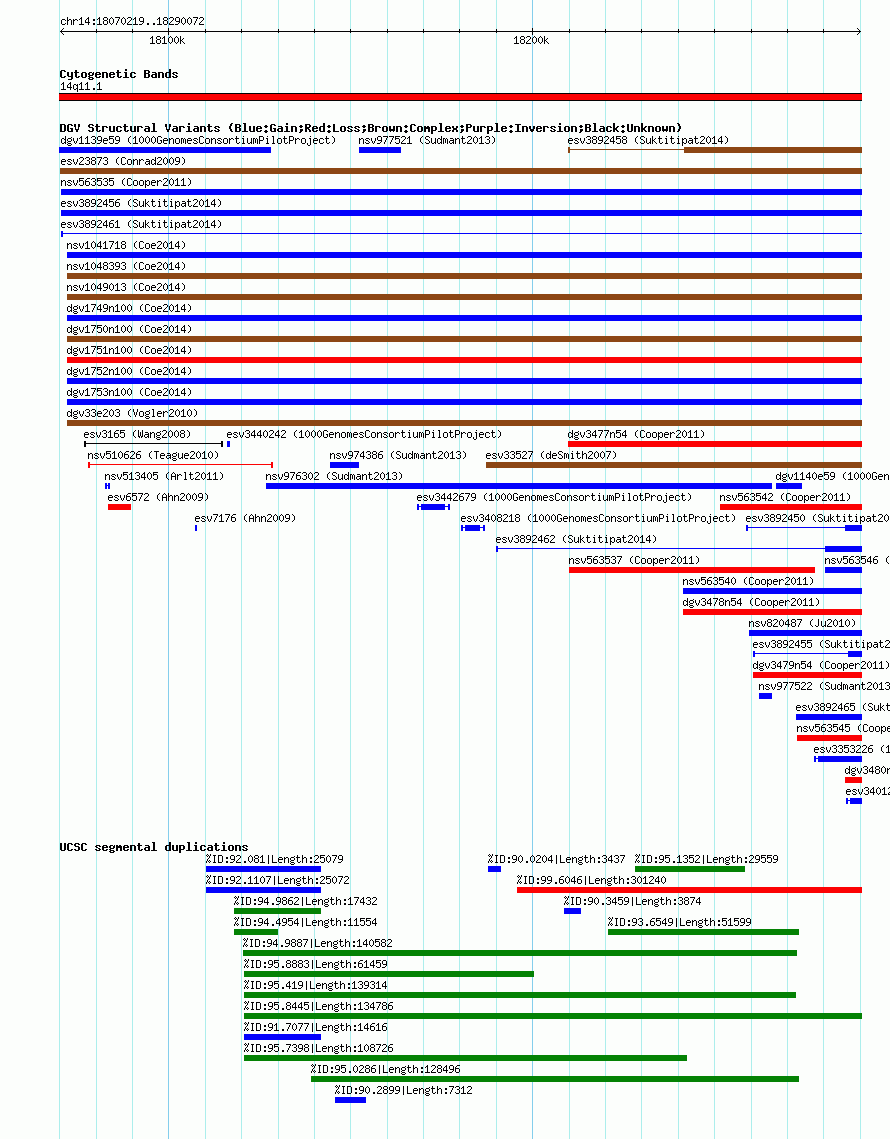Click nsv974386 (Sudmant2013) label
The height and width of the screenshot is (1139, 890).
(x=398, y=456)
